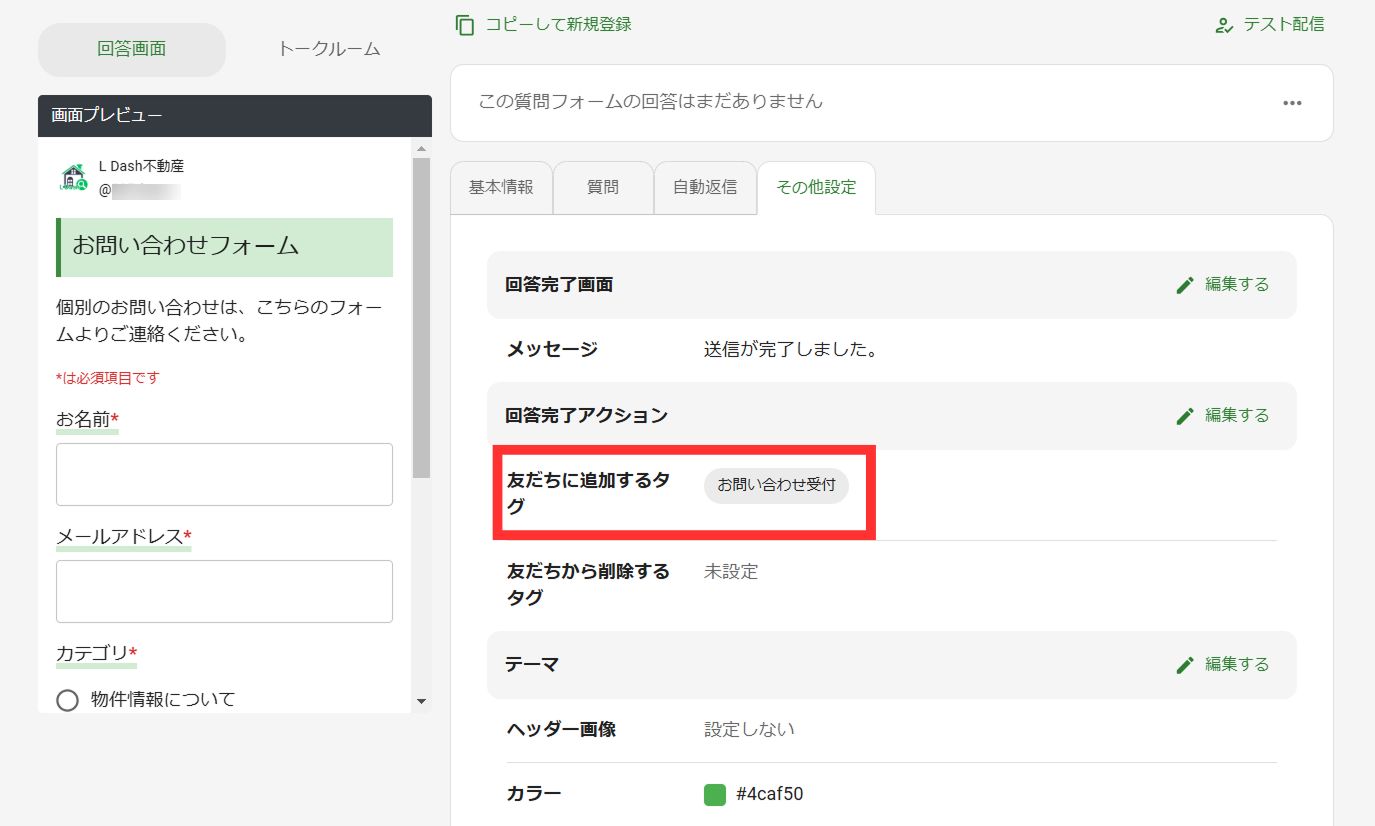Switch to the 回答画面 view
Viewport: 1375px width, 826px height.
pos(132,49)
